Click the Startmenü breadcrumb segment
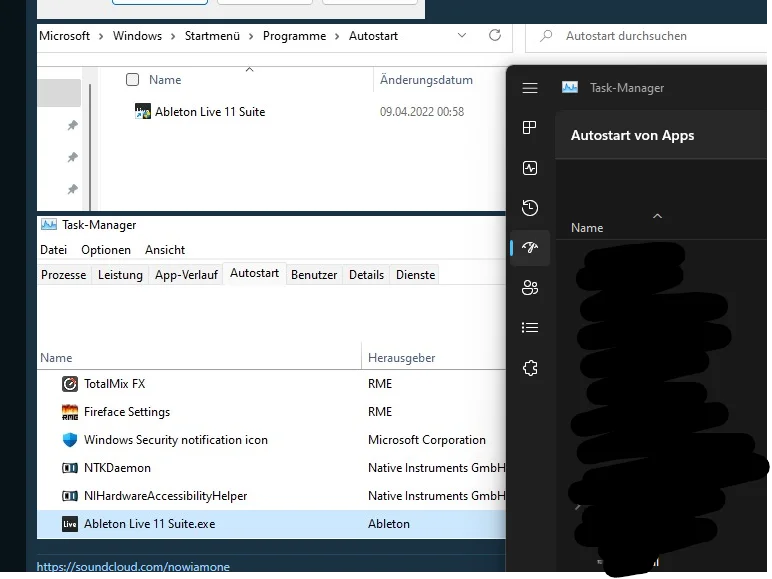 (x=212, y=36)
